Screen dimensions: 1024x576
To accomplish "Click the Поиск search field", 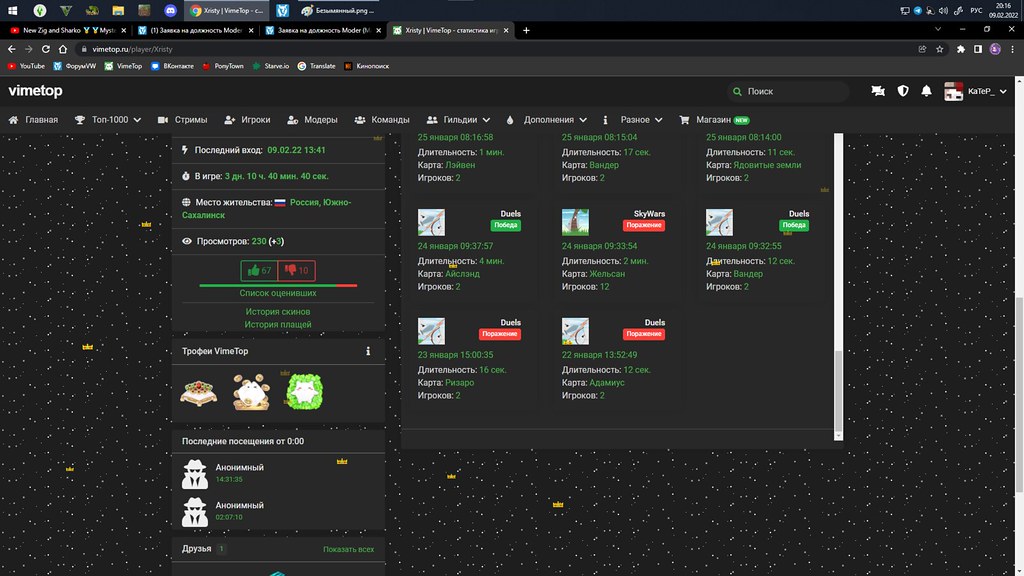I will [x=790, y=91].
